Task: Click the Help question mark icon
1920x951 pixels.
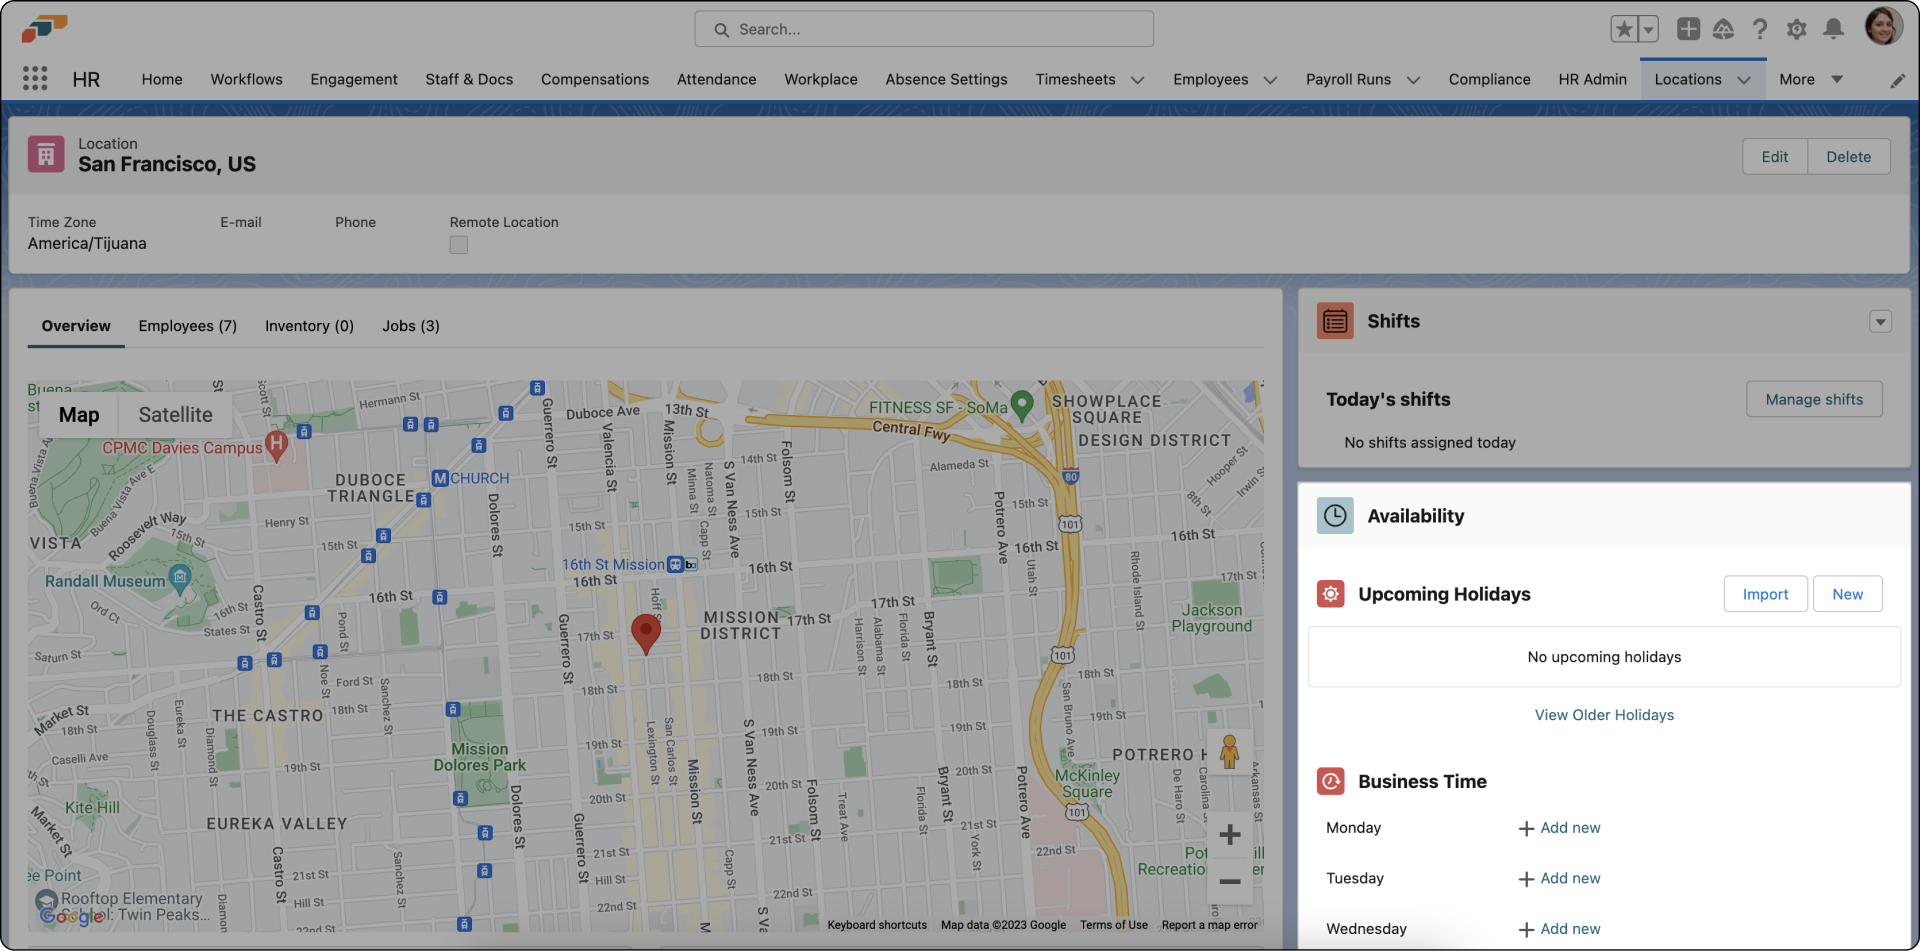Action: [x=1760, y=29]
